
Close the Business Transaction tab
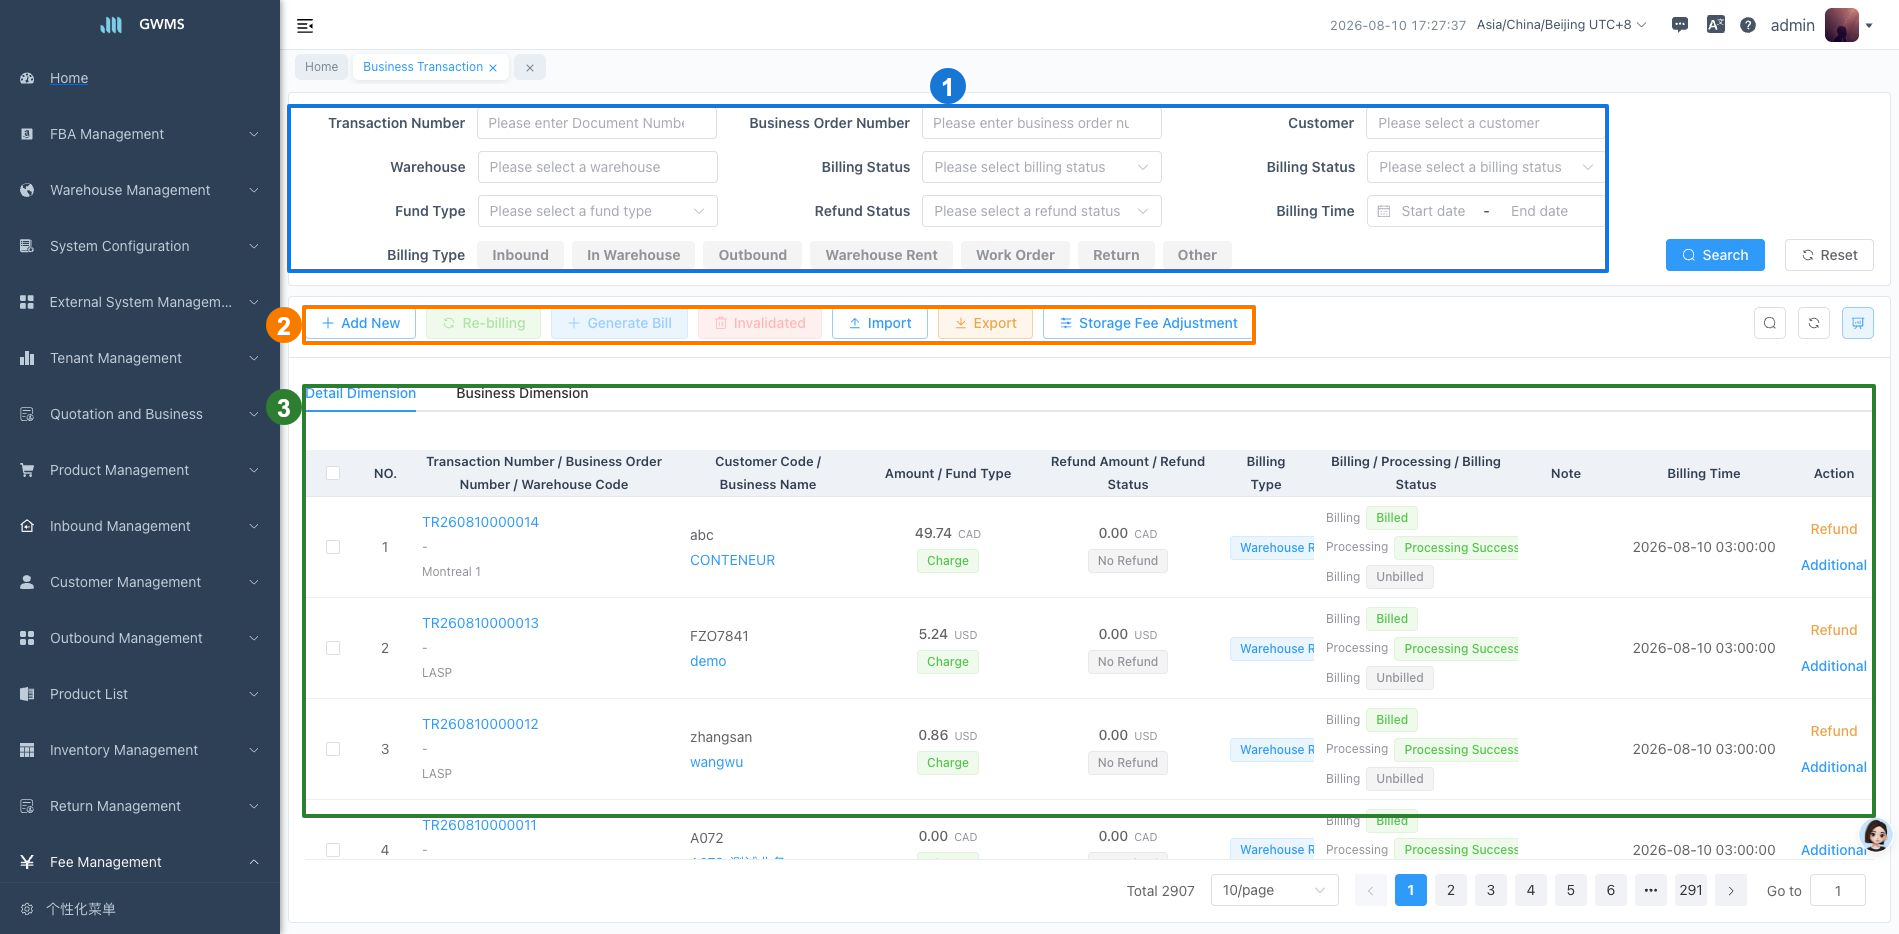(x=493, y=68)
